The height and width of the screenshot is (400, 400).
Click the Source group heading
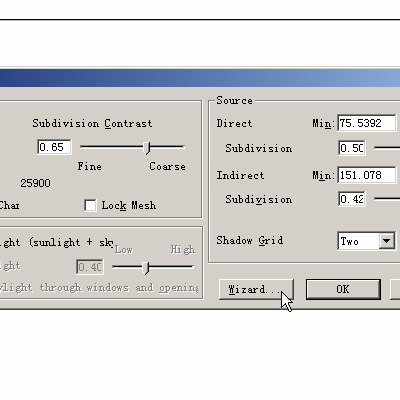(x=234, y=100)
